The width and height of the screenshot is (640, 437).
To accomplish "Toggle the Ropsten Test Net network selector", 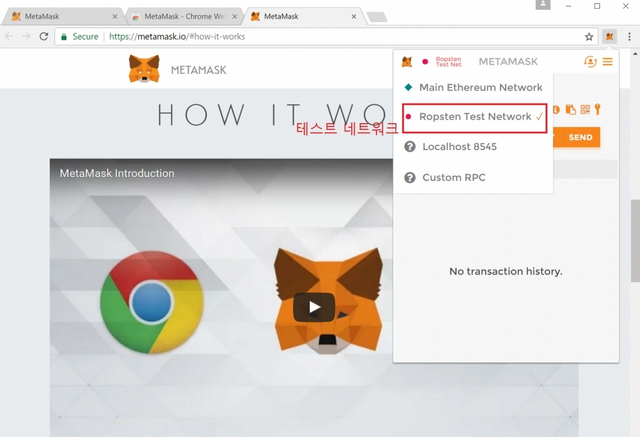I will 442,62.
